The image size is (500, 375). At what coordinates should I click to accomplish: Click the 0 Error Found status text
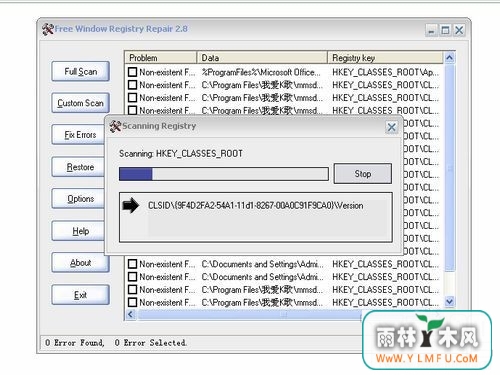pos(74,343)
